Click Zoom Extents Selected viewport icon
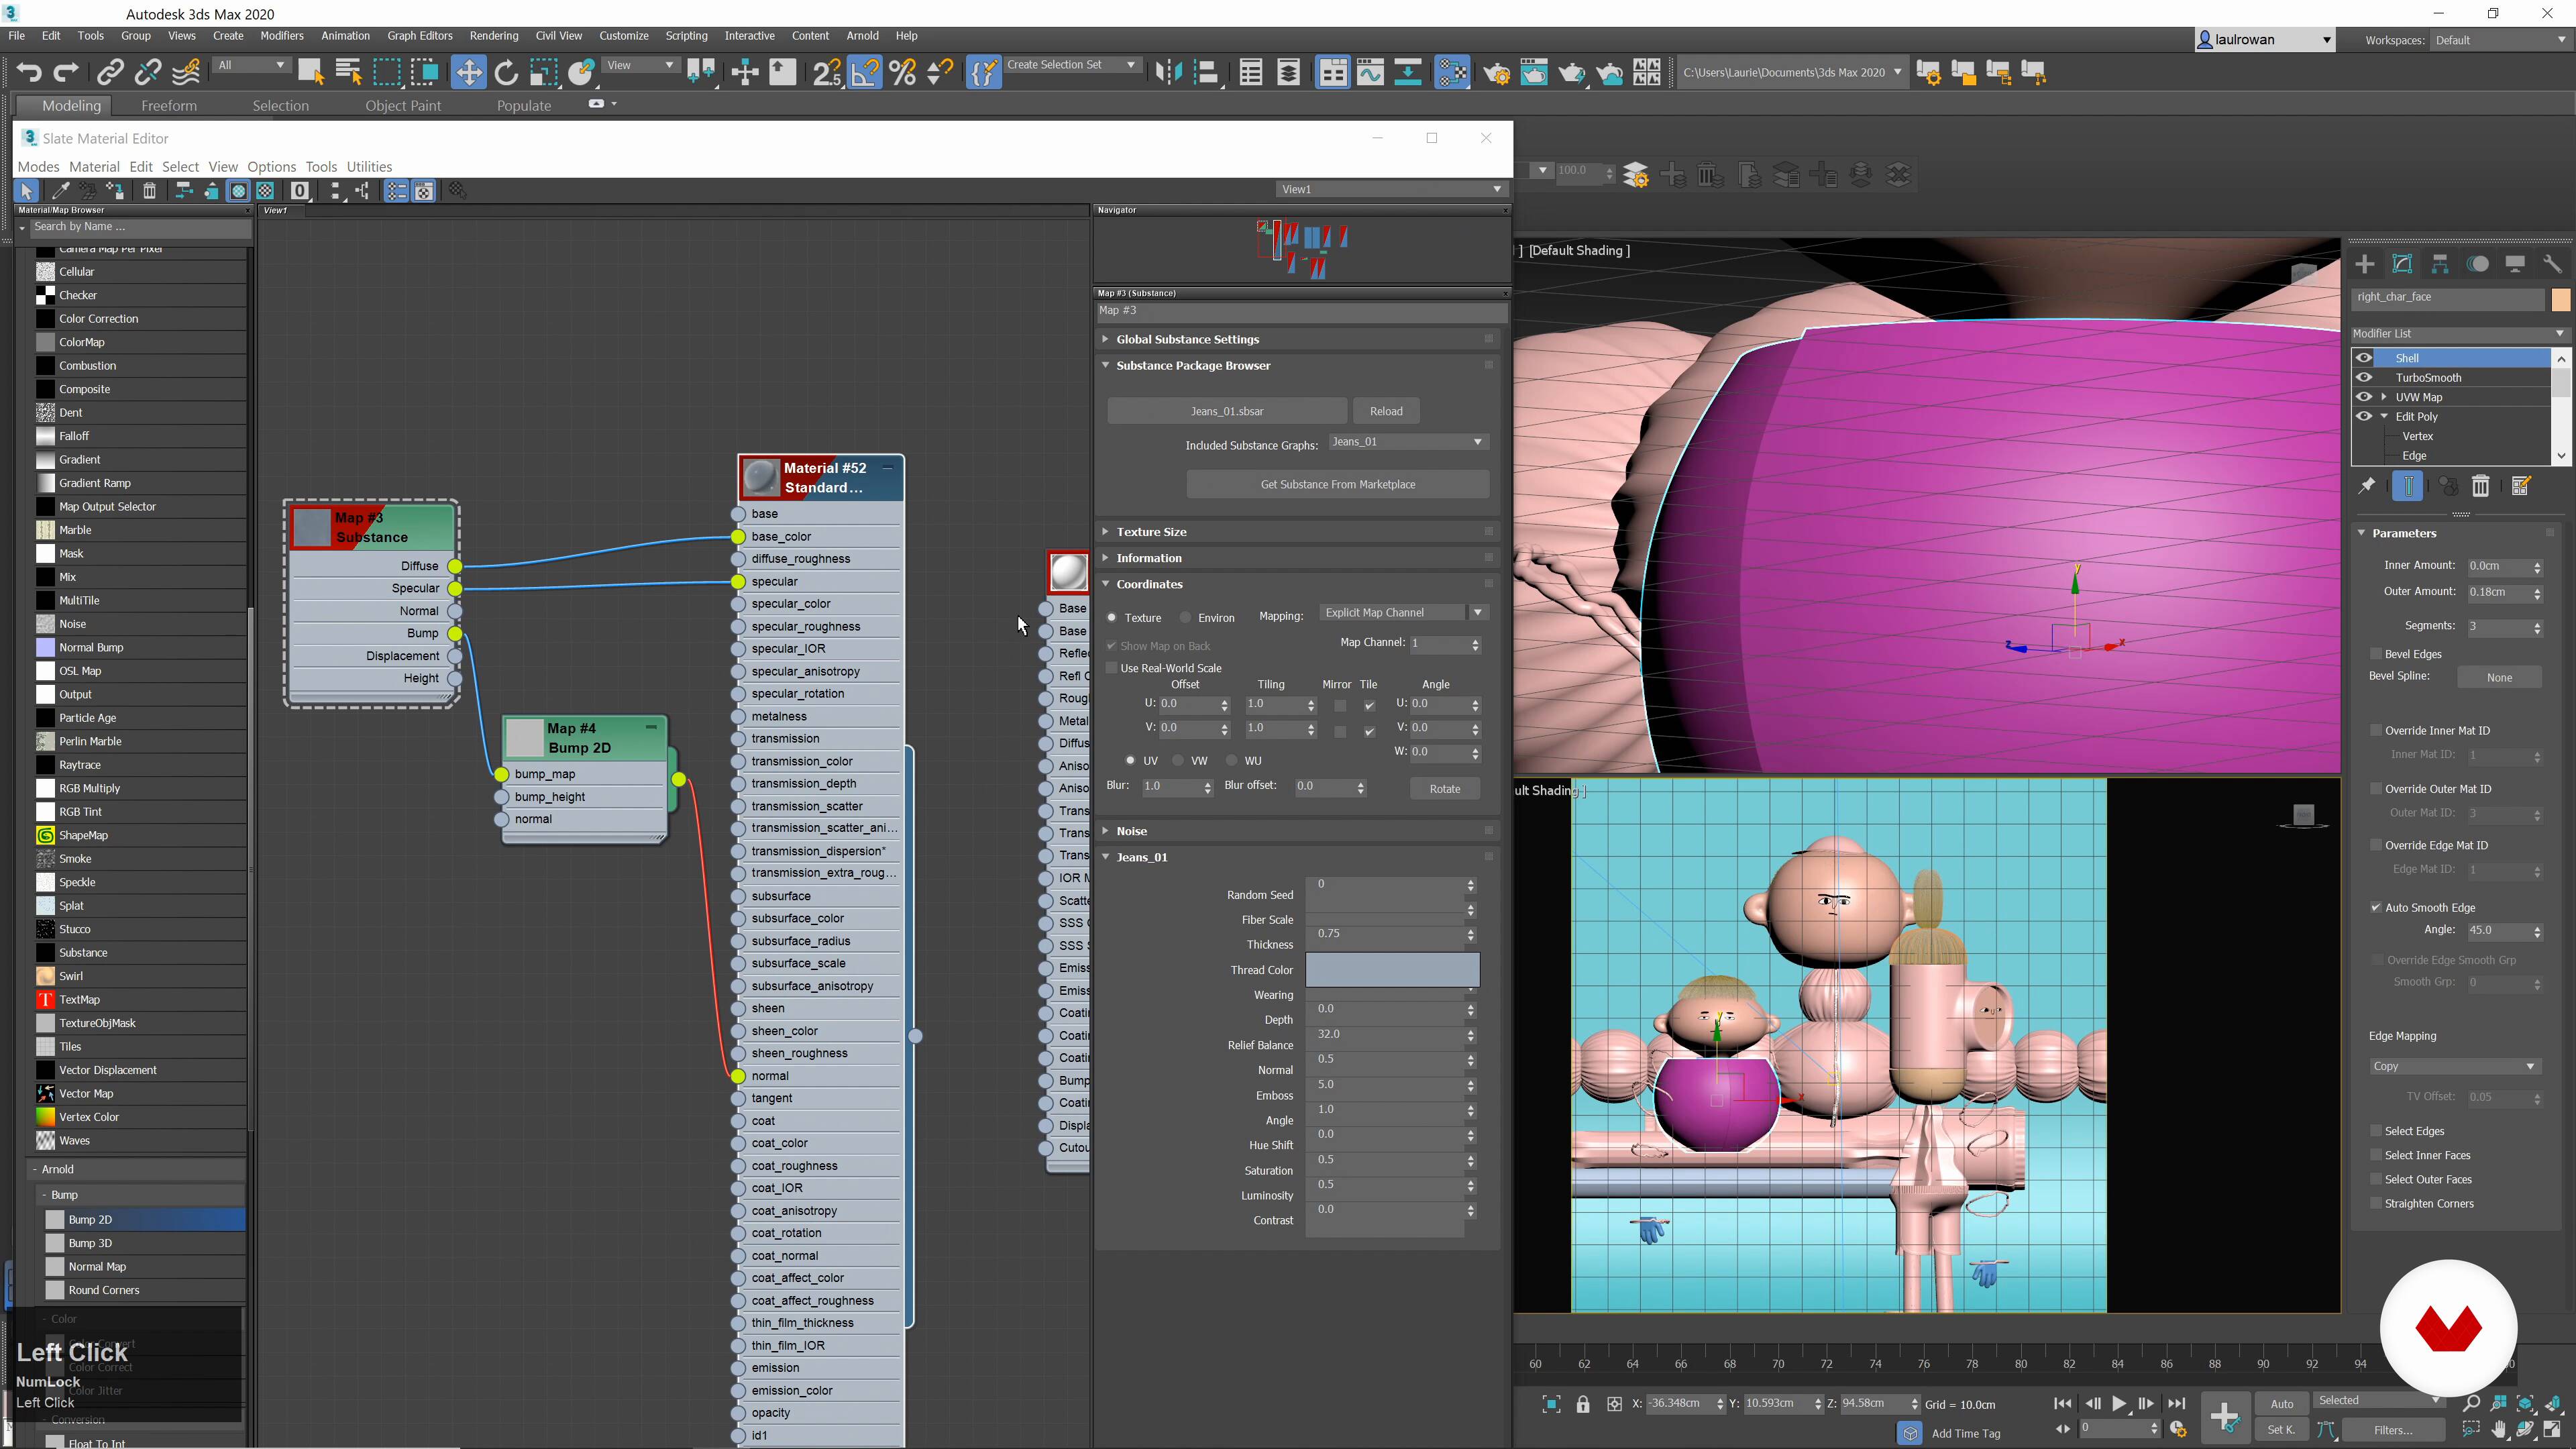 [2525, 1403]
